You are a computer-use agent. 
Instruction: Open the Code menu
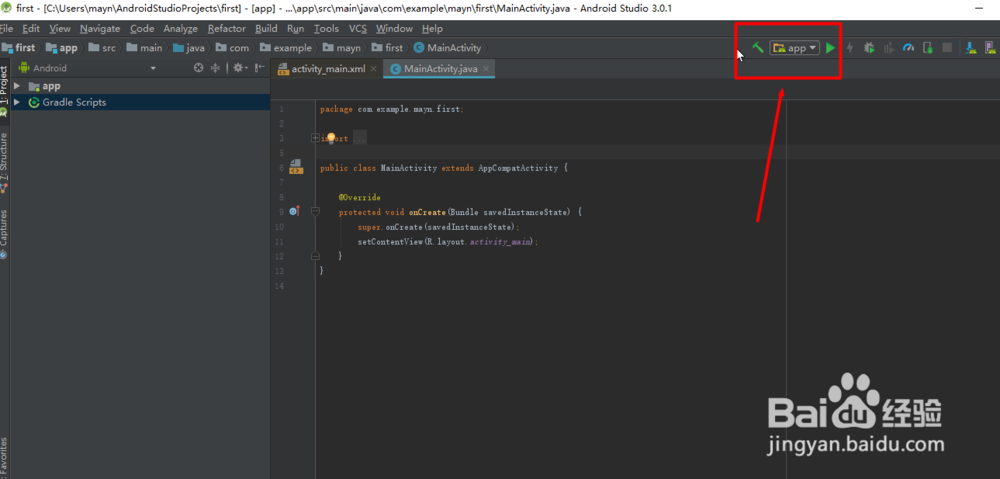[x=142, y=29]
